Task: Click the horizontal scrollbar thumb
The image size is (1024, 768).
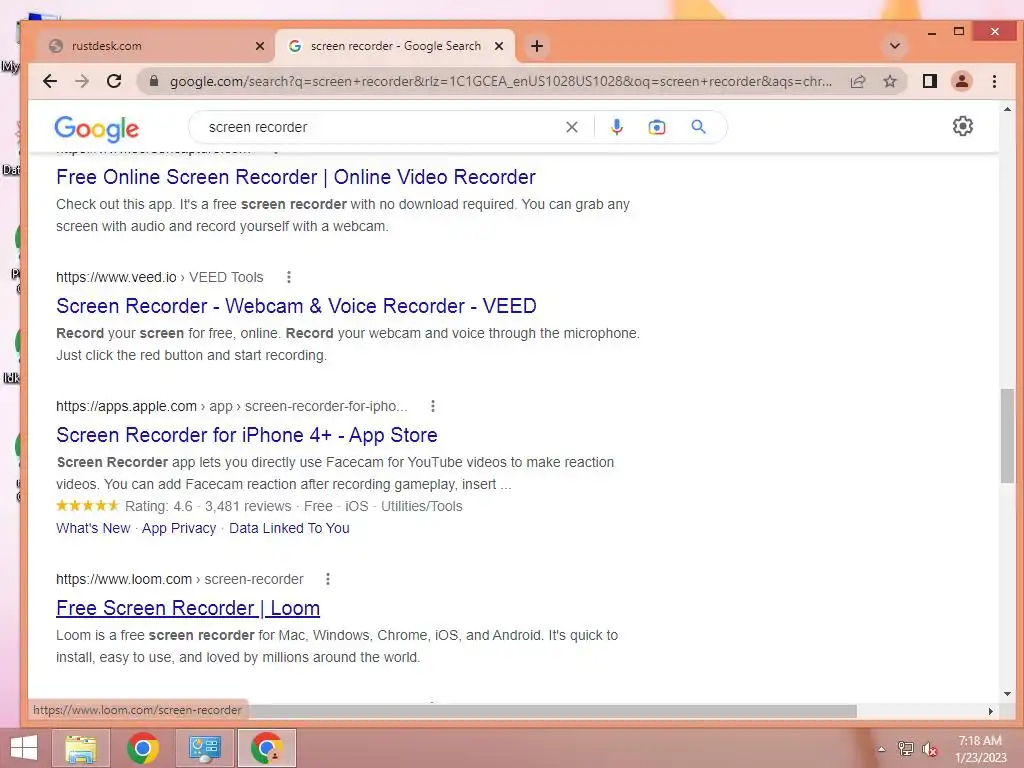Action: [552, 711]
